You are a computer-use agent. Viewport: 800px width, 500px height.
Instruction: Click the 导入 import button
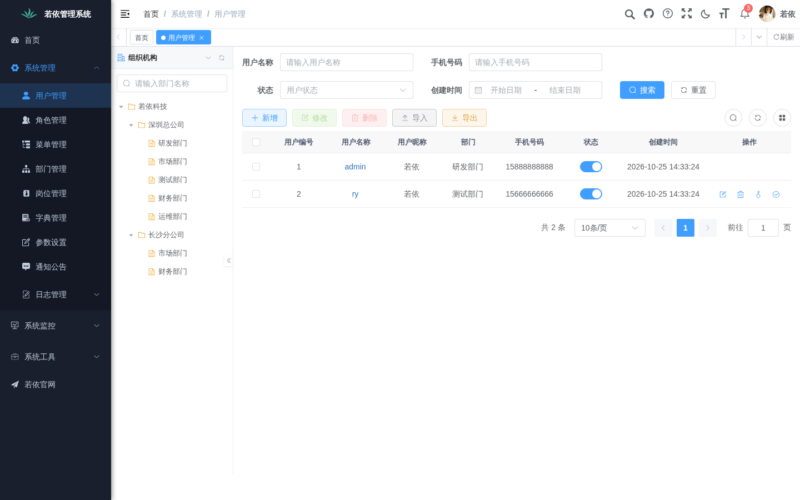[414, 118]
